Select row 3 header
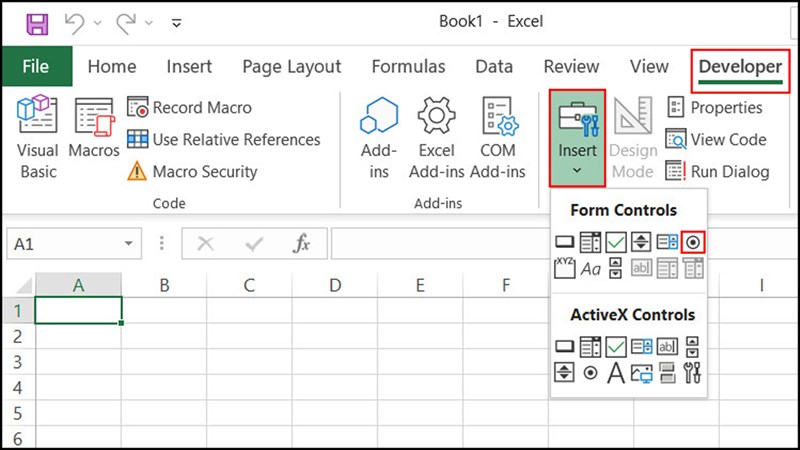This screenshot has height=450, width=800. coord(18,362)
